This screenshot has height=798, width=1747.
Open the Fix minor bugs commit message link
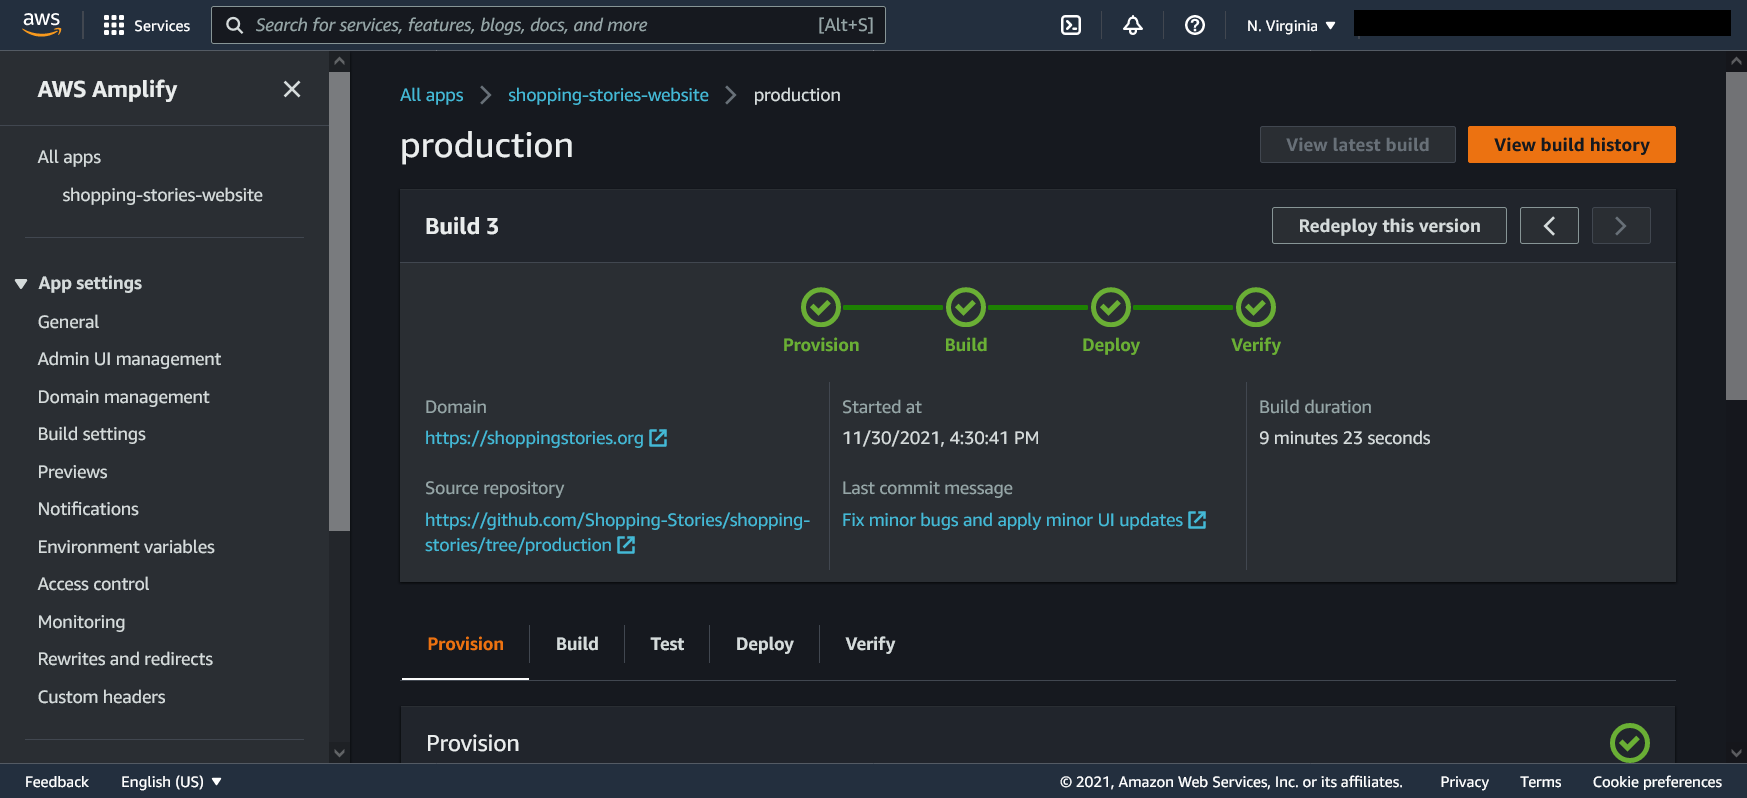point(1012,520)
